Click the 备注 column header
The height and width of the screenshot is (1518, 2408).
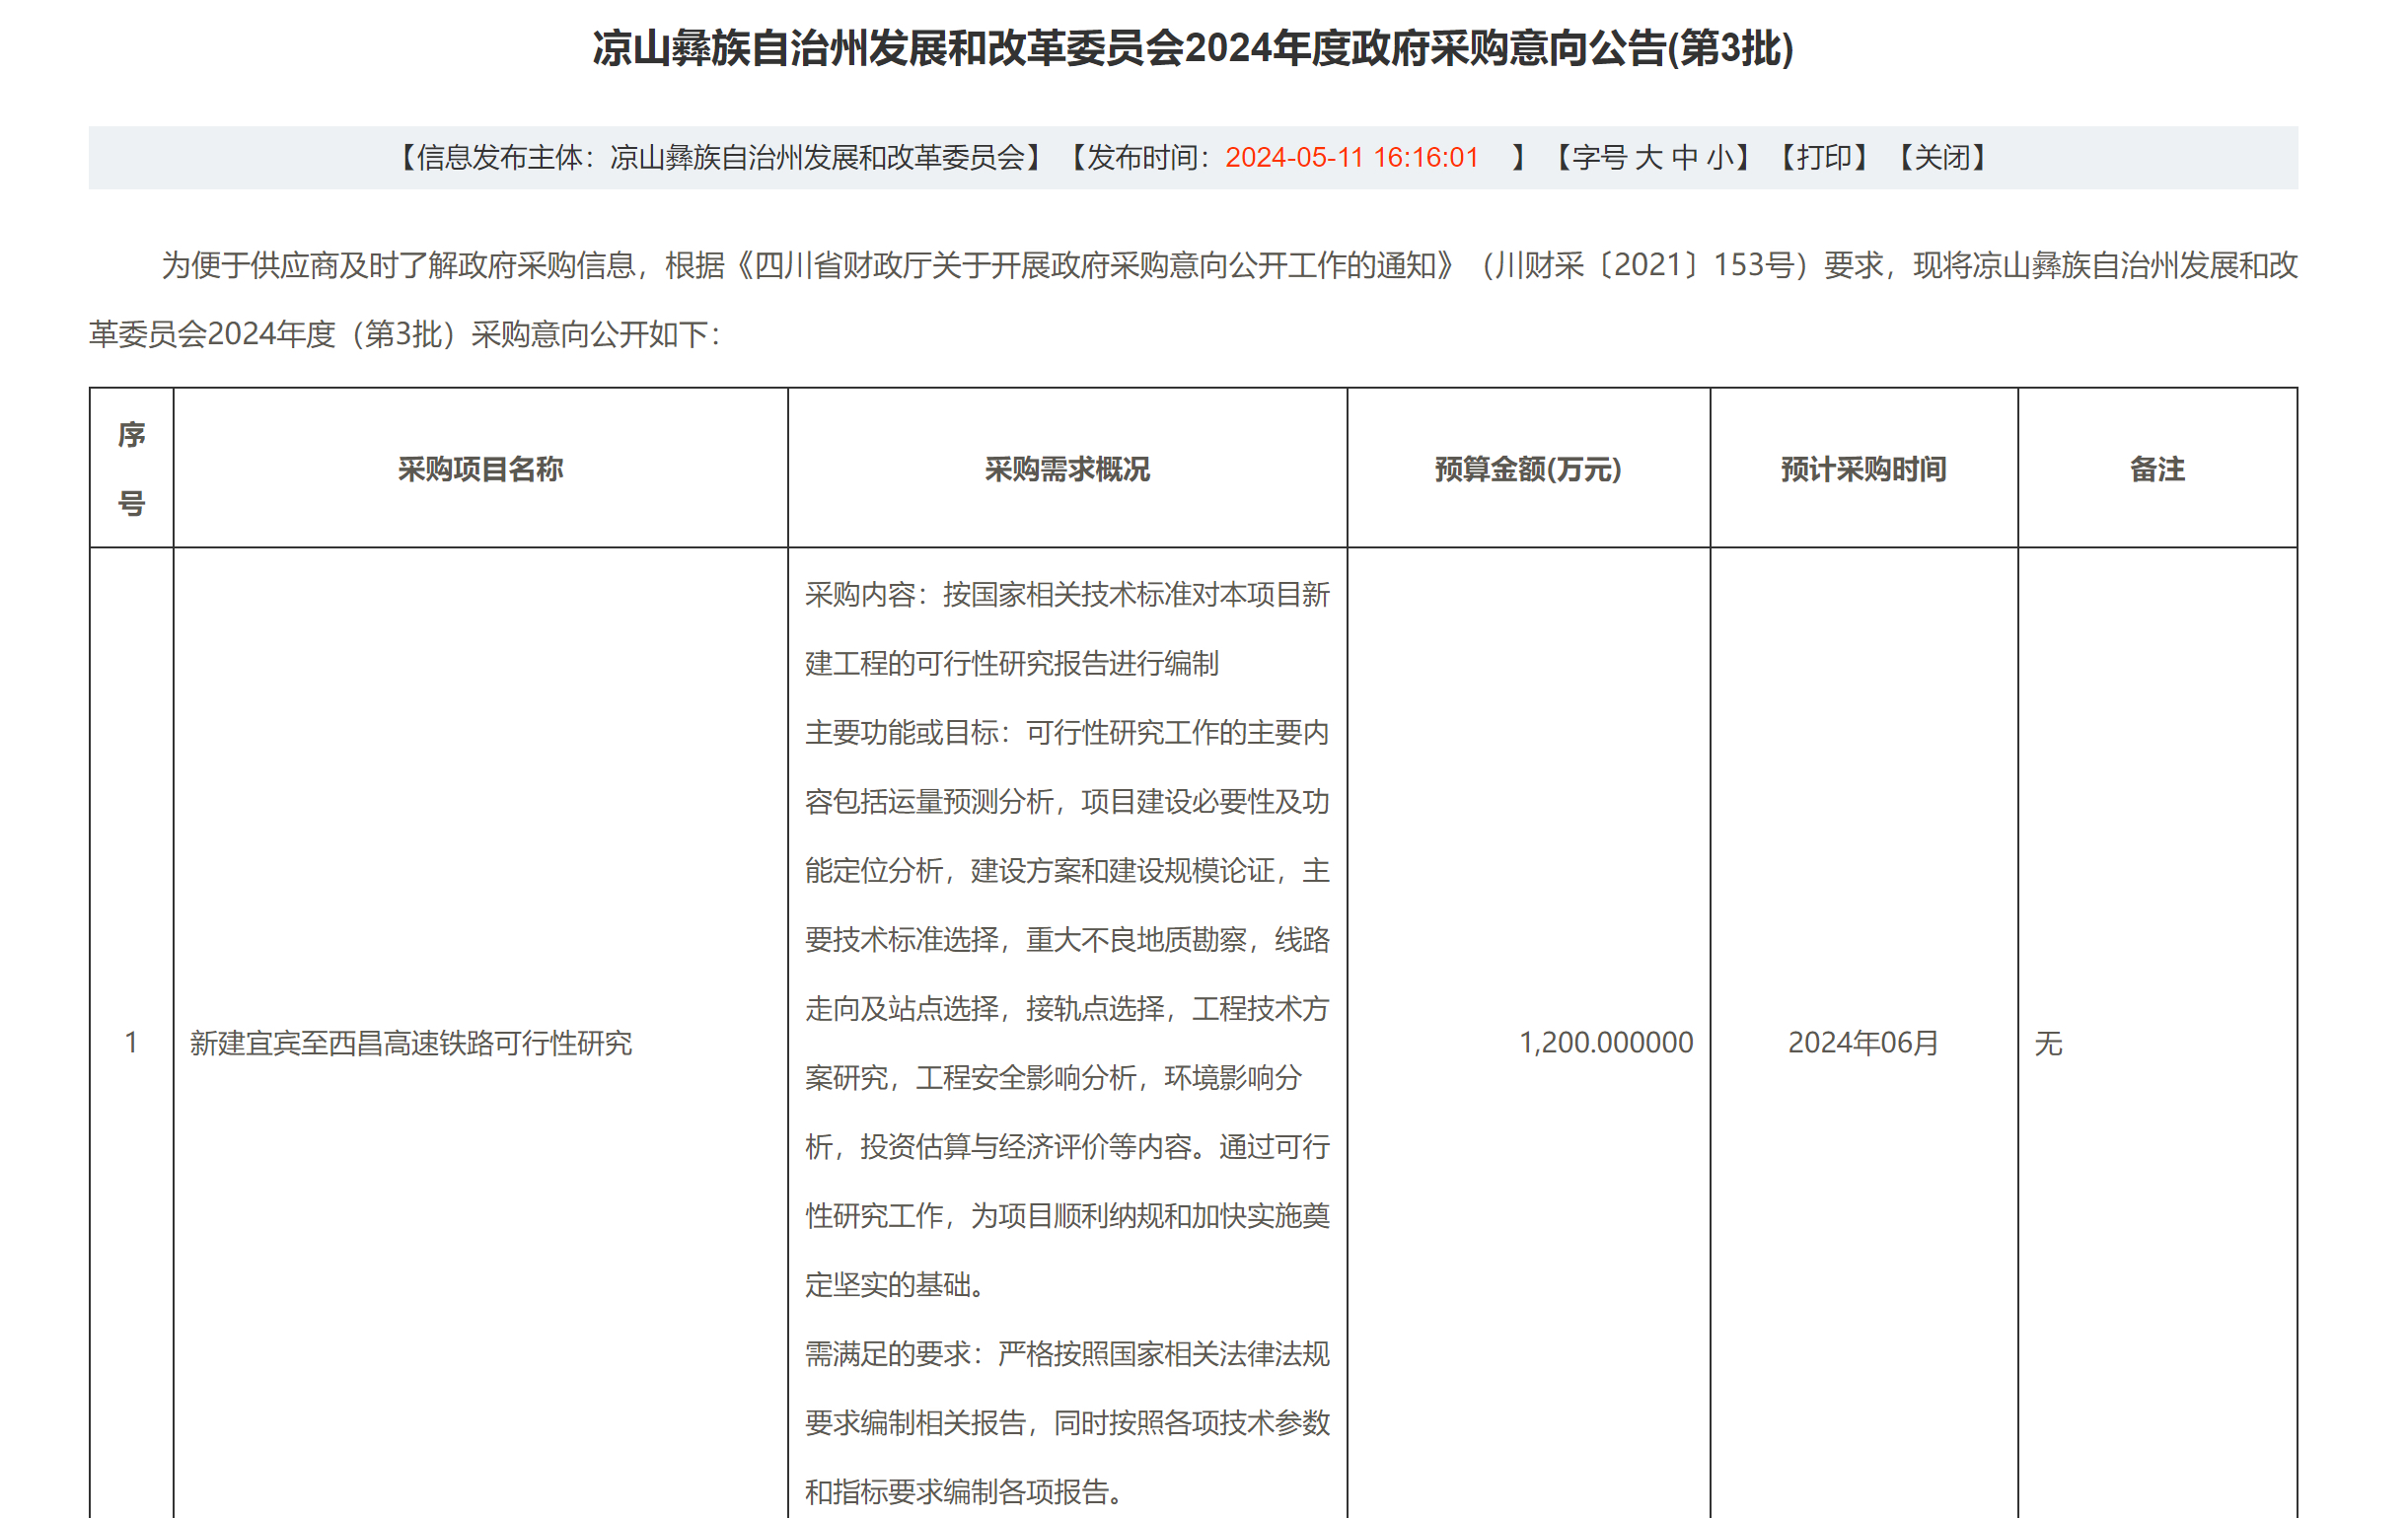point(2157,469)
